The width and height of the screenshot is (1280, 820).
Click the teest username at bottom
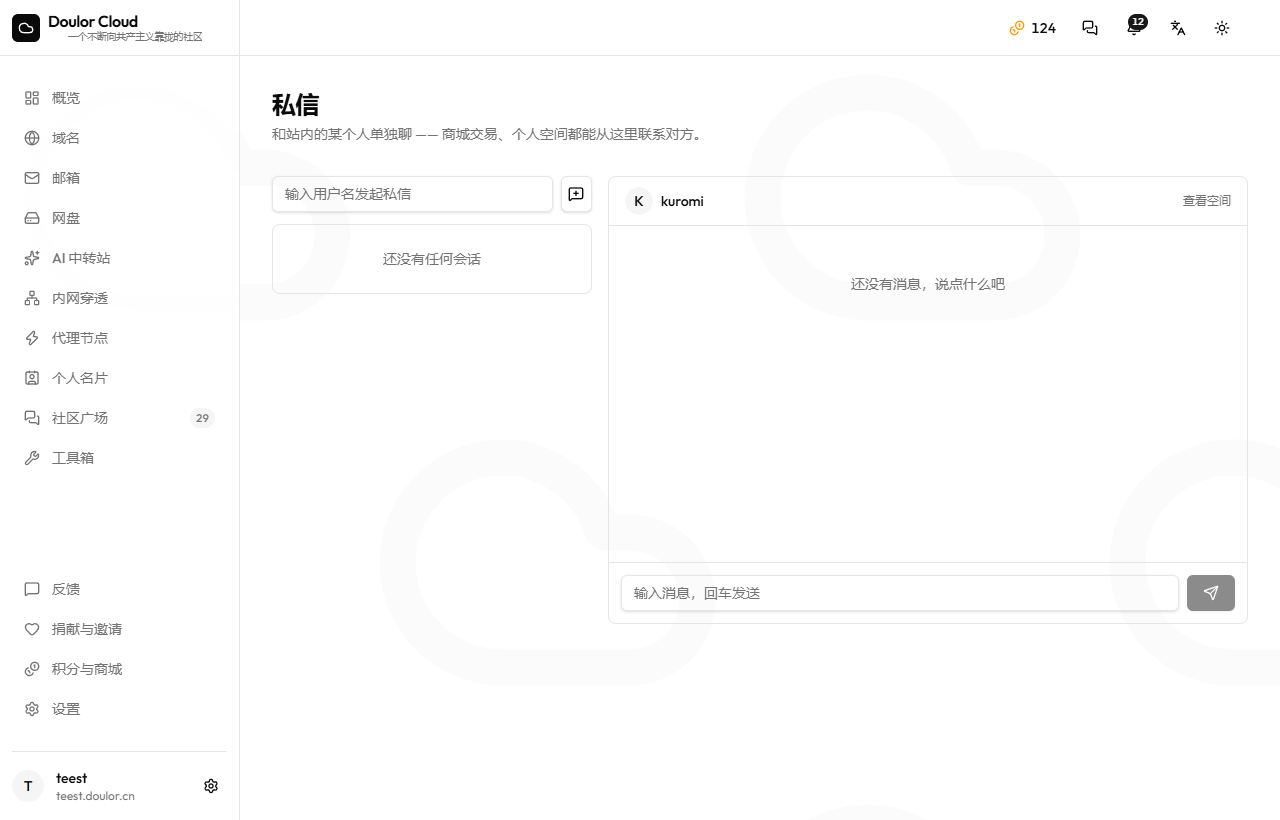coord(71,778)
